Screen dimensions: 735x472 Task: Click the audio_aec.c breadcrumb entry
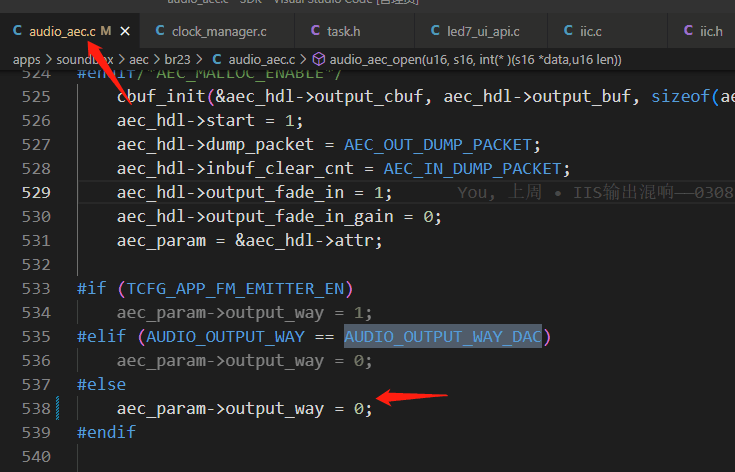click(262, 60)
